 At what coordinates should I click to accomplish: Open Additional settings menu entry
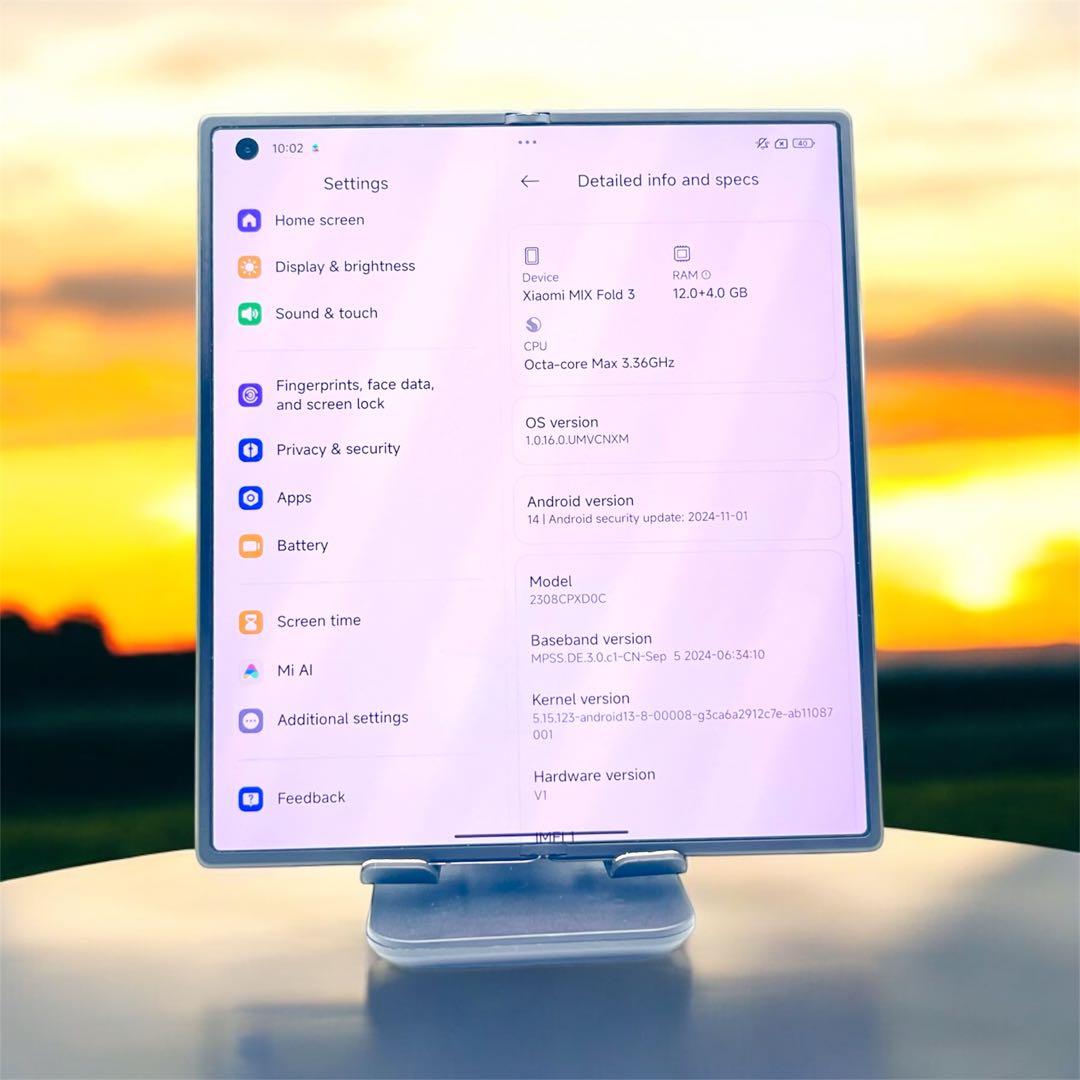(x=342, y=719)
